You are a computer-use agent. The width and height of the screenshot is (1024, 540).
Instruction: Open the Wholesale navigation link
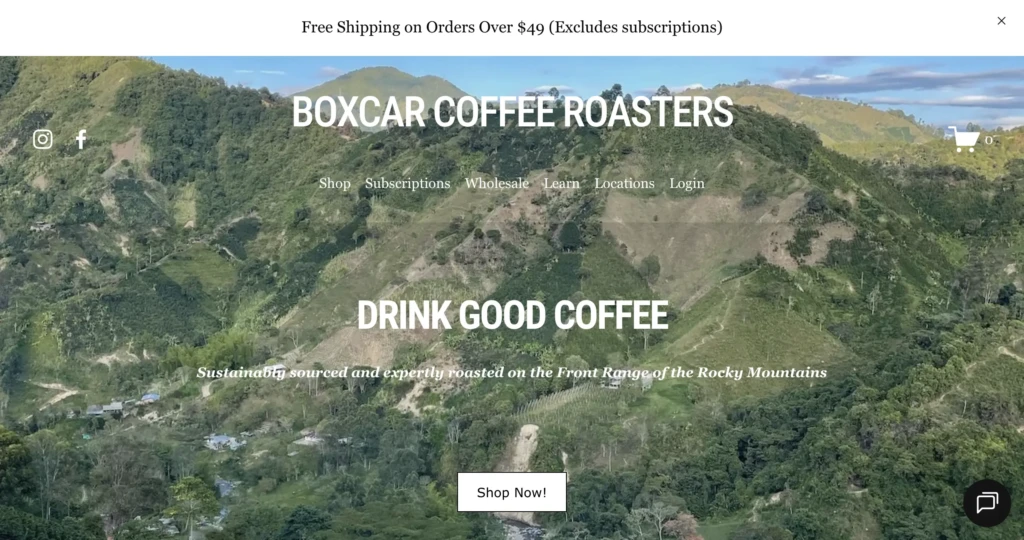click(497, 183)
